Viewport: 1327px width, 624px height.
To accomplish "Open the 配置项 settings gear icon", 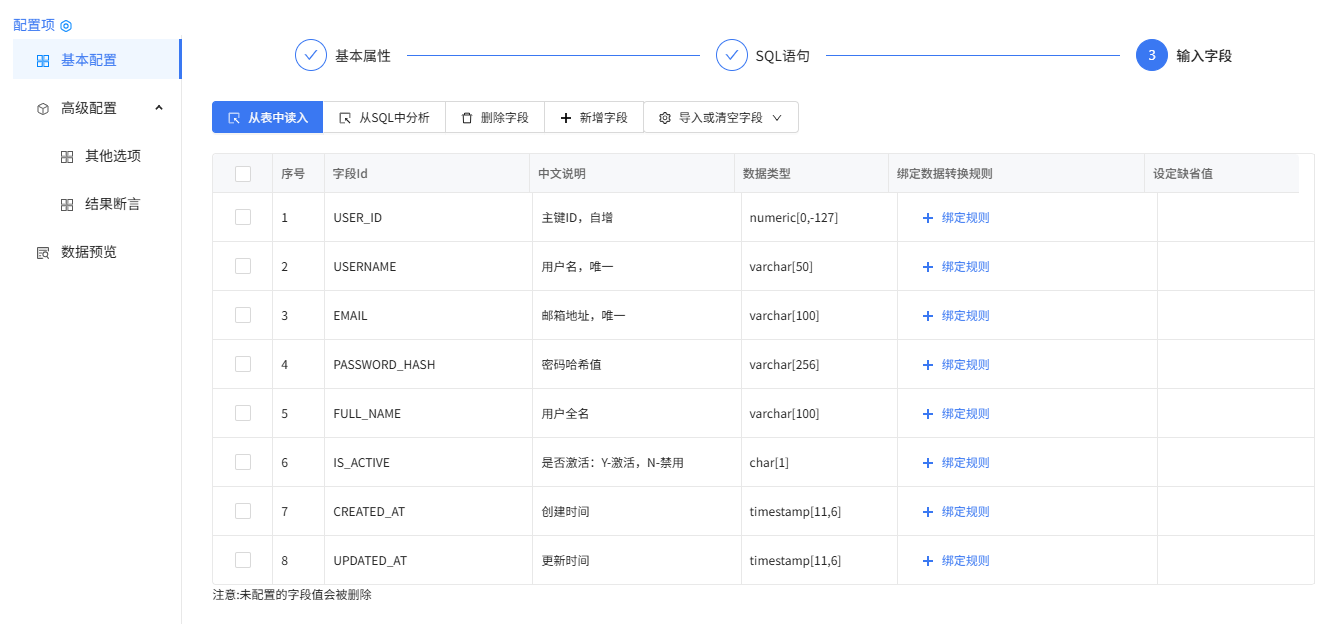I will (x=65, y=24).
